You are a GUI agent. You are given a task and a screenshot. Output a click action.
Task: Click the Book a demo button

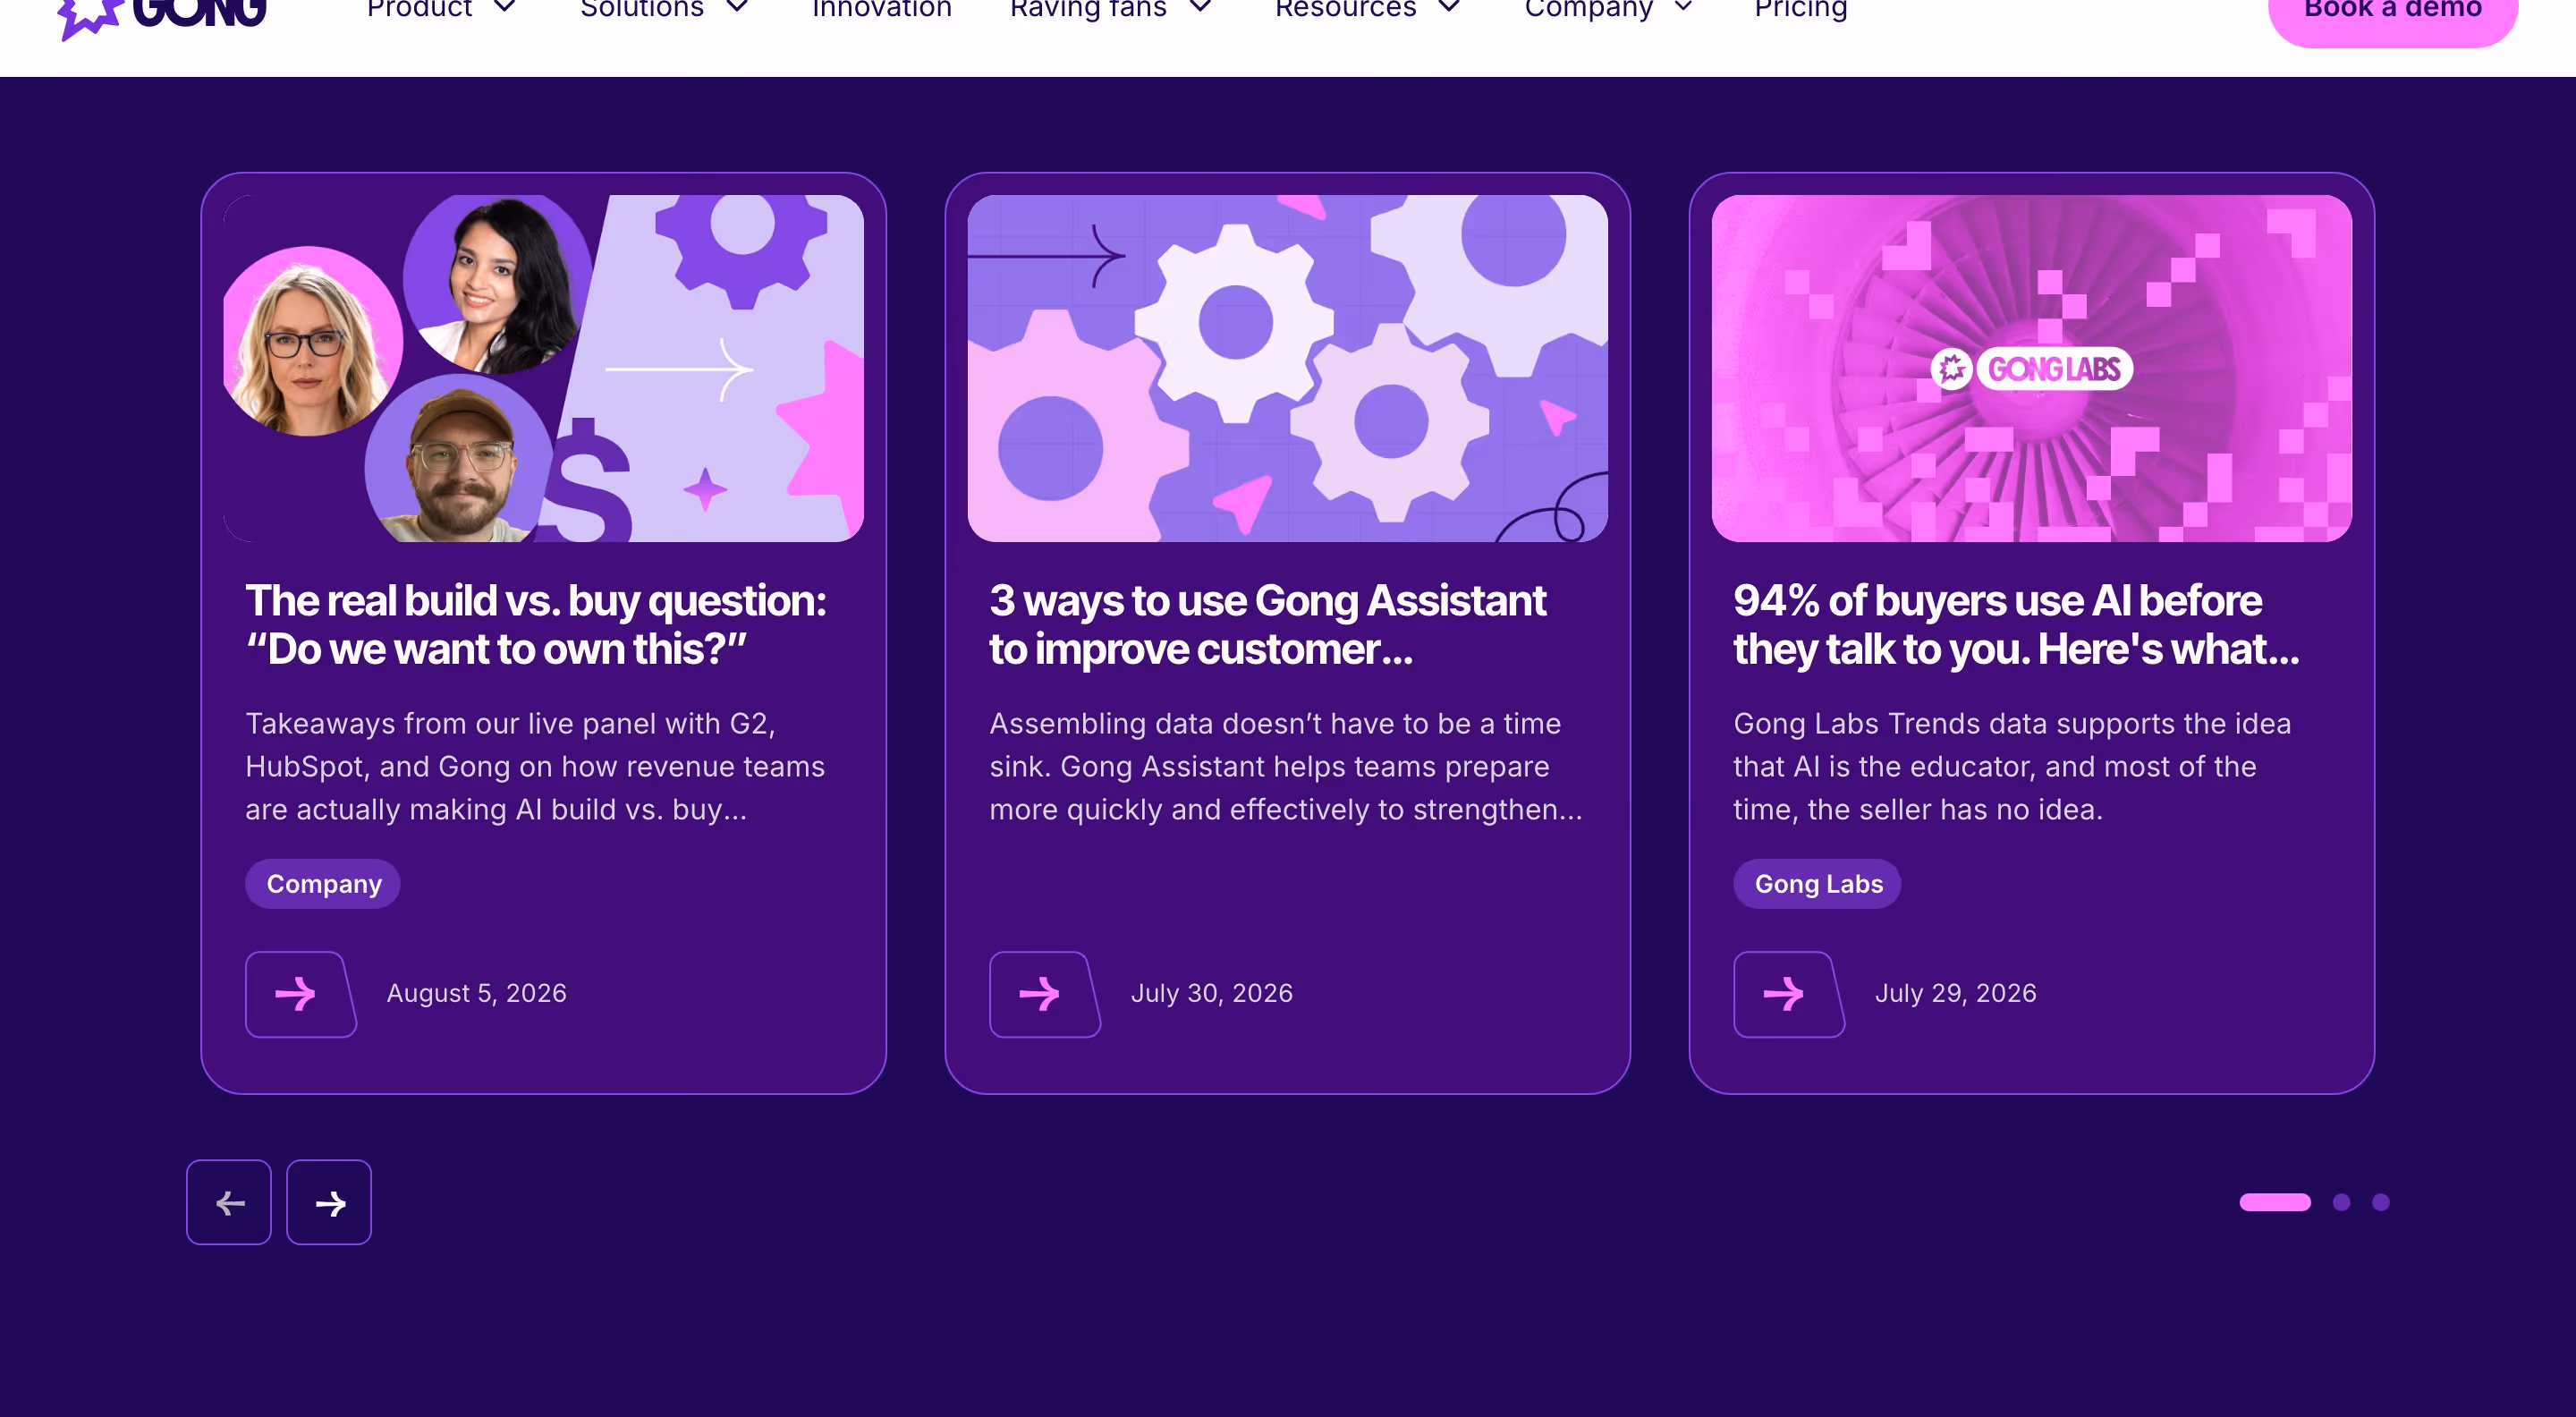click(2392, 18)
